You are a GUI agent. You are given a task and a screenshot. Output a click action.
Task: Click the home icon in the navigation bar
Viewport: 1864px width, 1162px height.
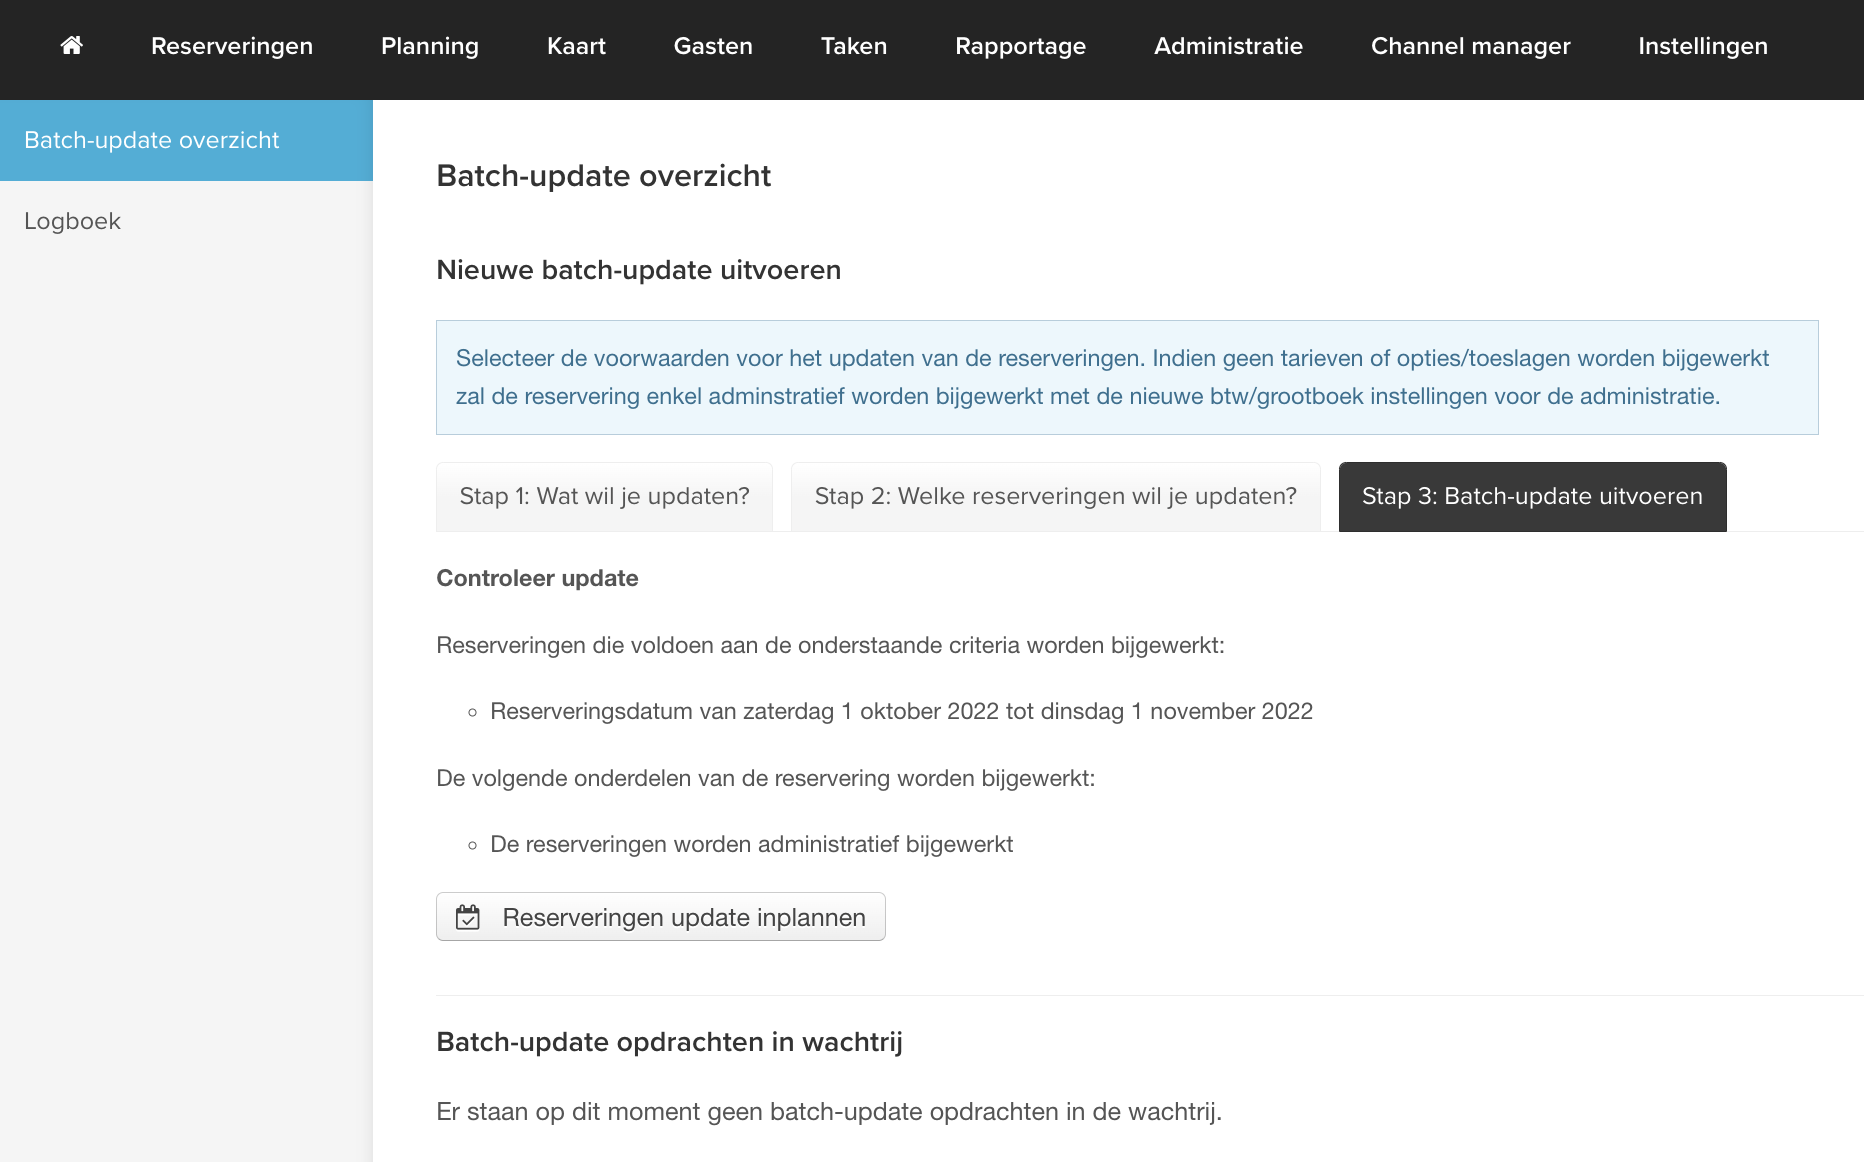click(x=71, y=46)
